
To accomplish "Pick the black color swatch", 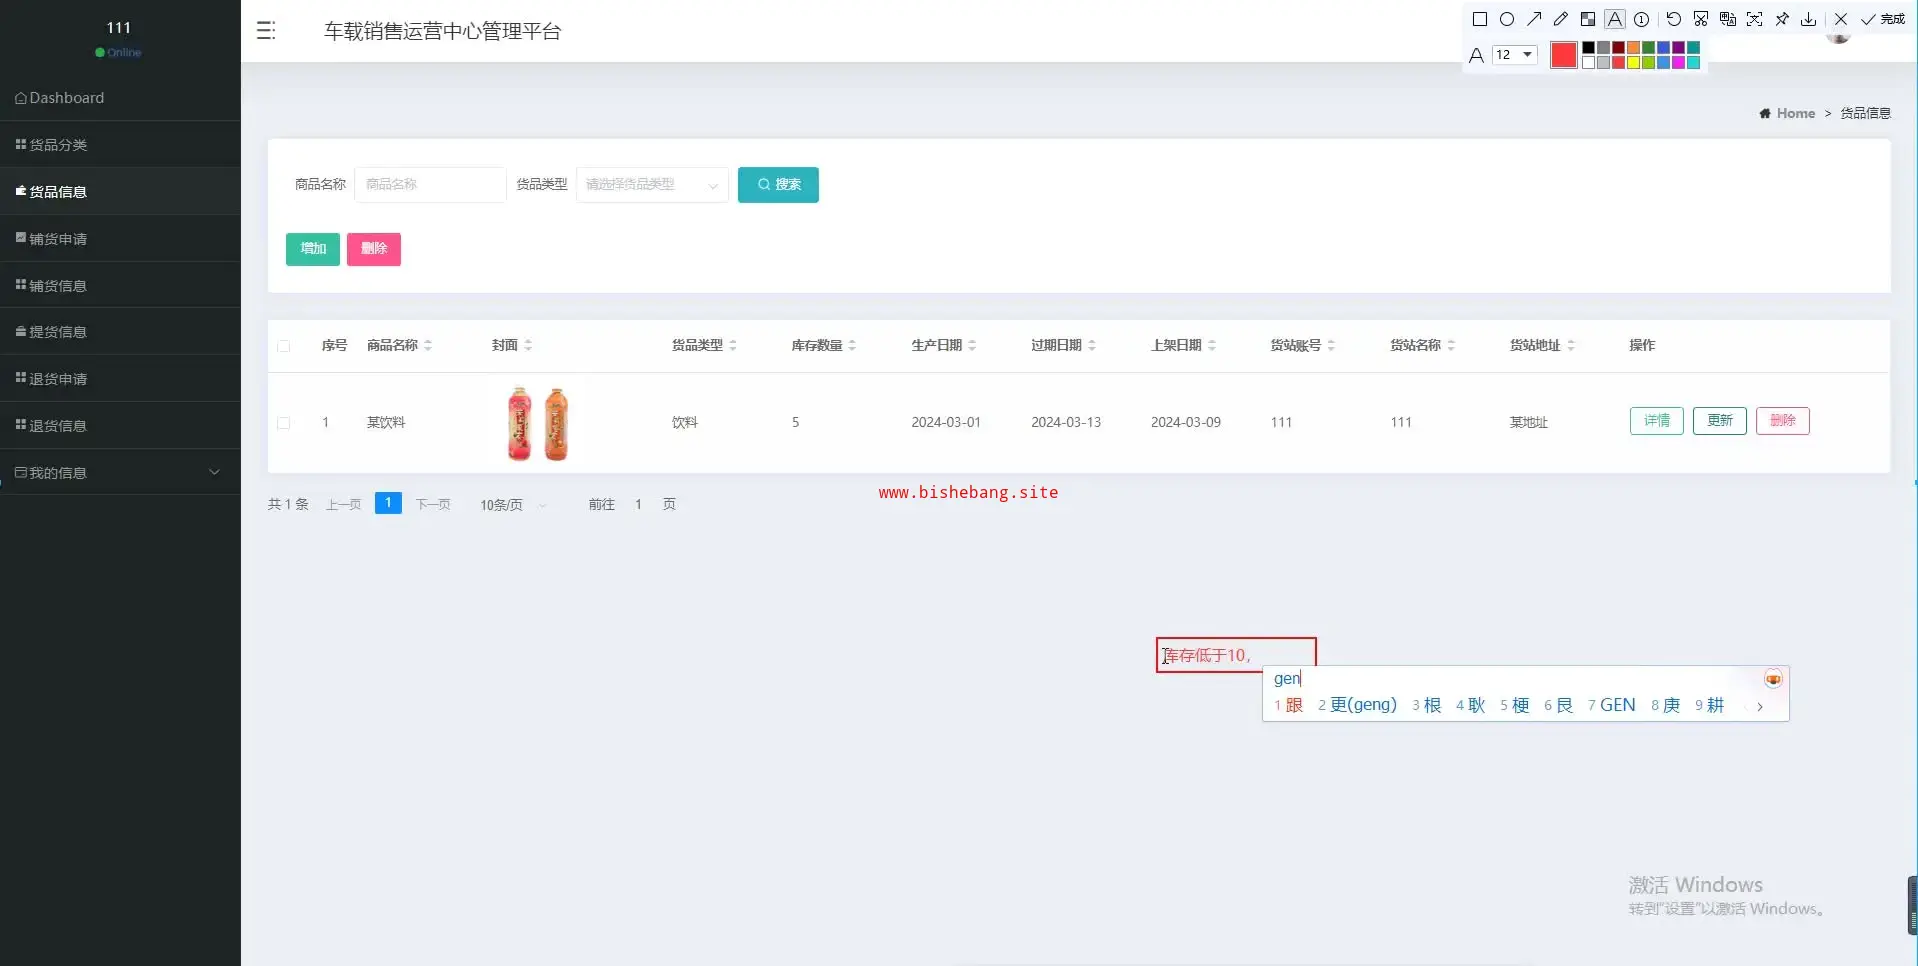I will (1588, 47).
